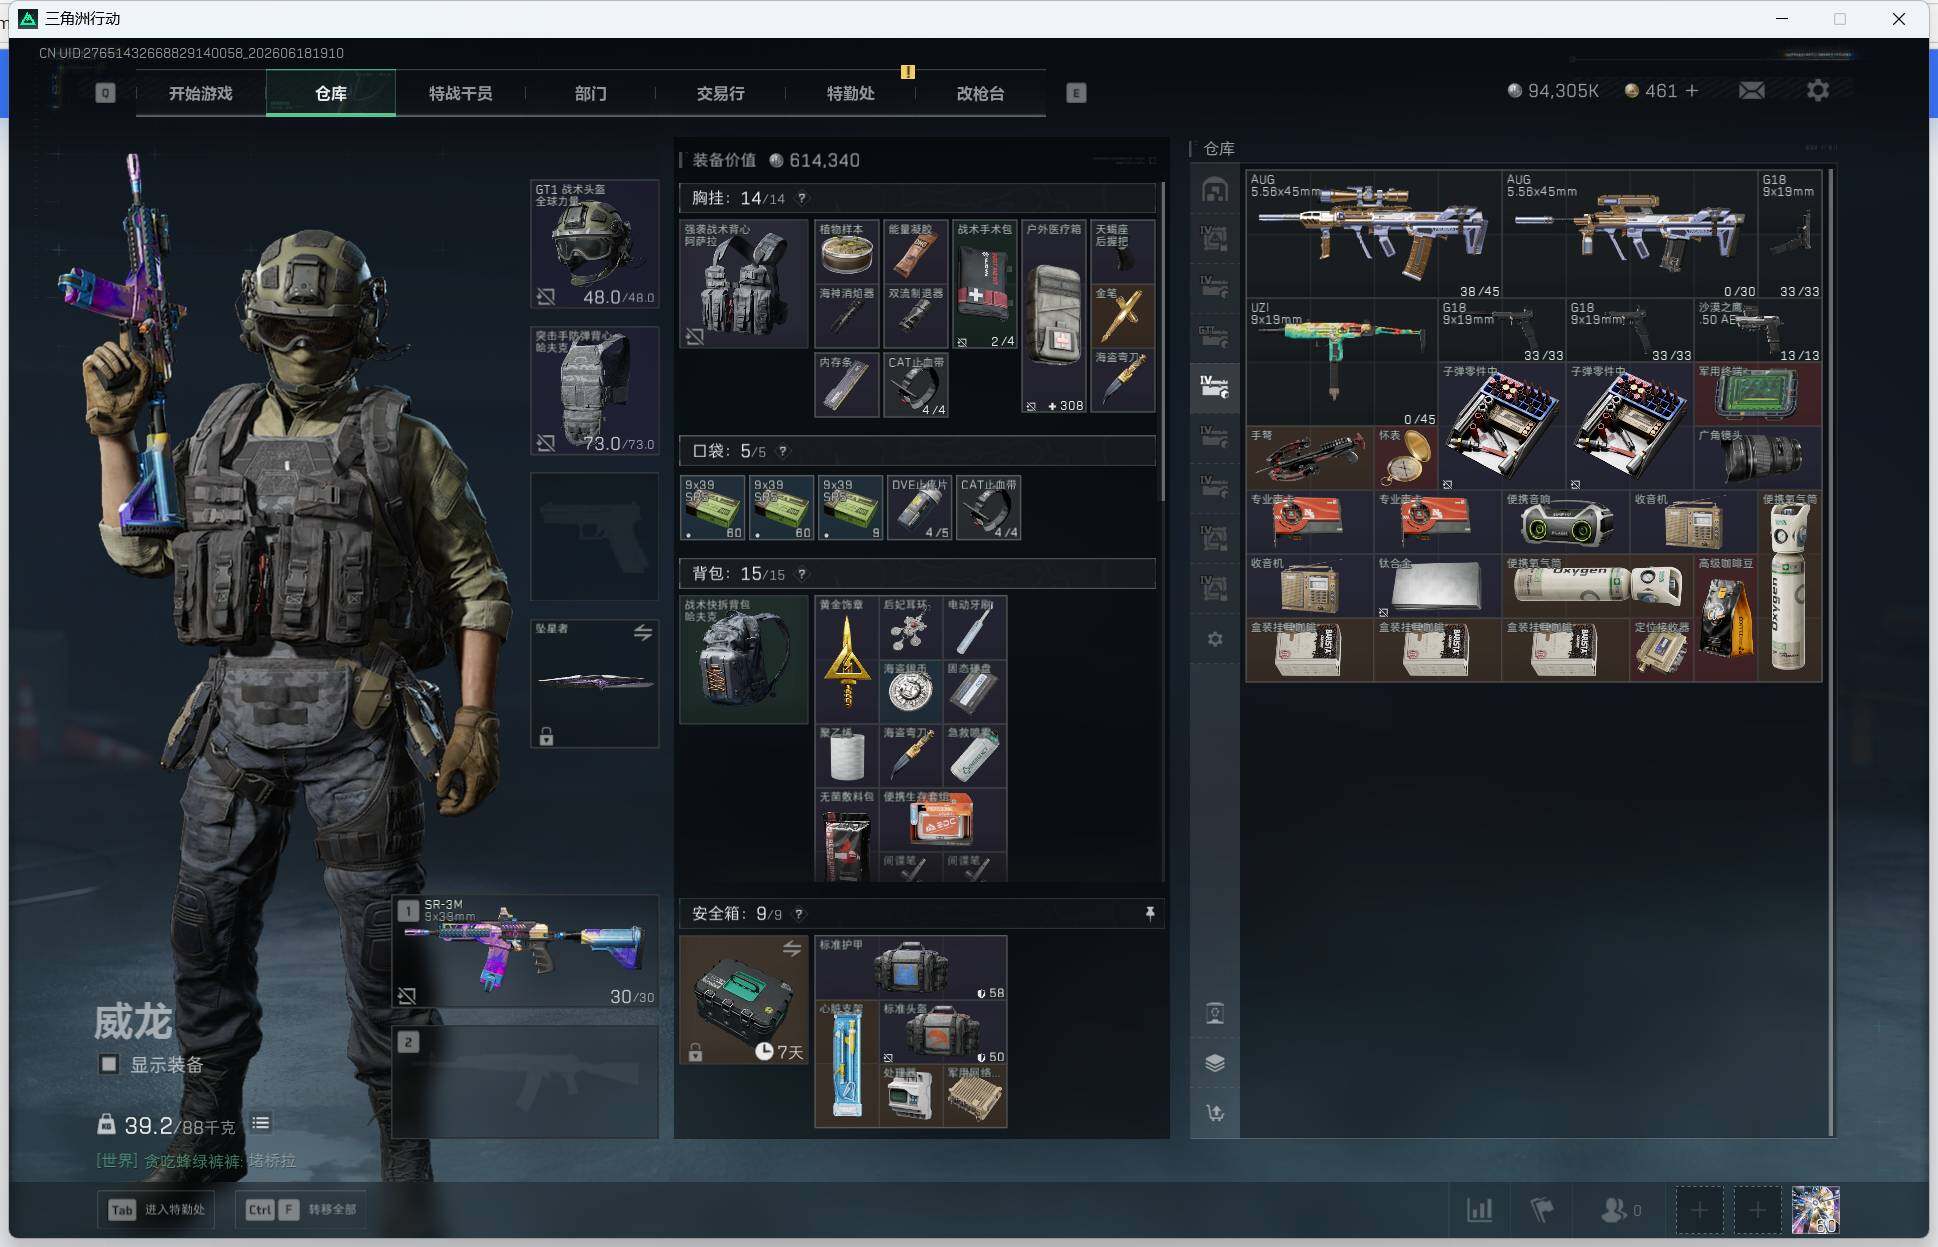Select the 广角镜头 item
The image size is (1938, 1247).
pos(1758,459)
